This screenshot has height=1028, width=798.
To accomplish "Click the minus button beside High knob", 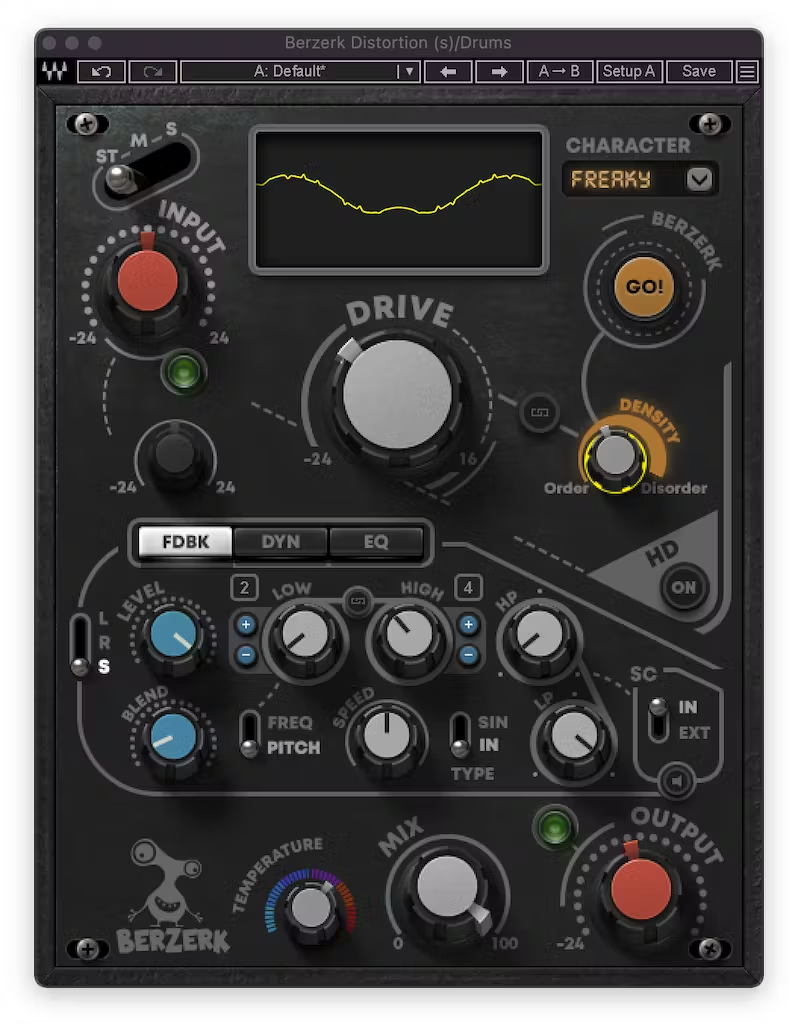I will 468,654.
